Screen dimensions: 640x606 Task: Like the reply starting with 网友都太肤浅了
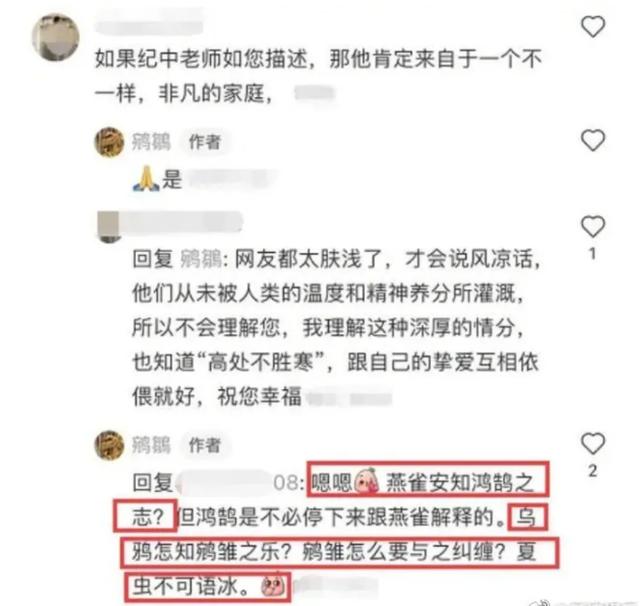coord(593,226)
